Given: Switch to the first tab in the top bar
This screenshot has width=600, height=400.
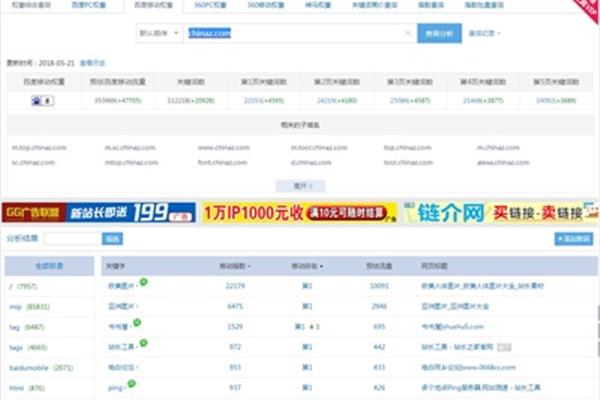Looking at the screenshot, I should click(x=31, y=5).
